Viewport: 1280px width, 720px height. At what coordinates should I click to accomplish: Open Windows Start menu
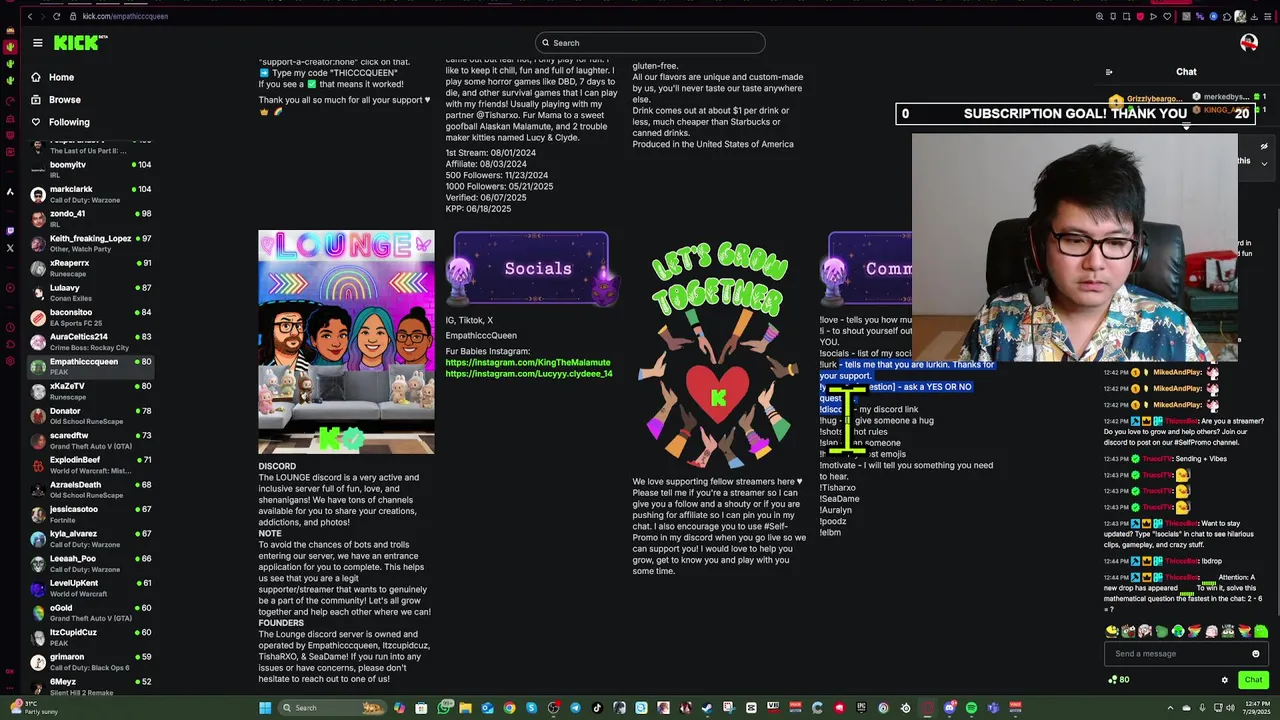265,708
